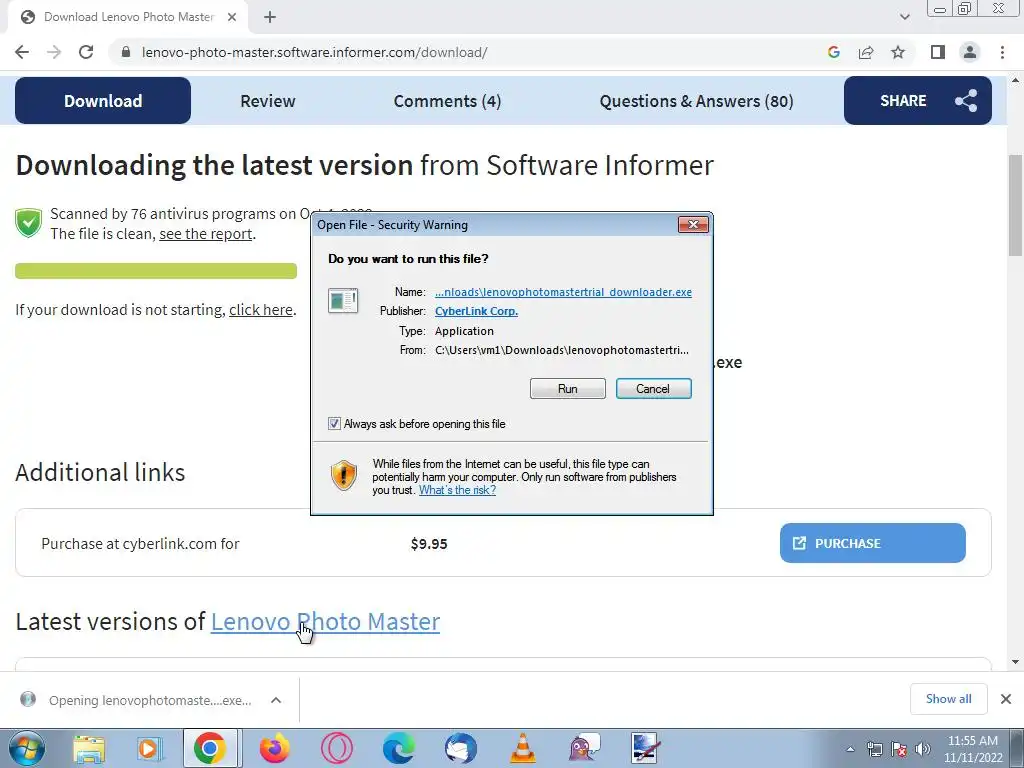Click the $9.95 price text
Screen dimensions: 1024x768
(x=429, y=544)
